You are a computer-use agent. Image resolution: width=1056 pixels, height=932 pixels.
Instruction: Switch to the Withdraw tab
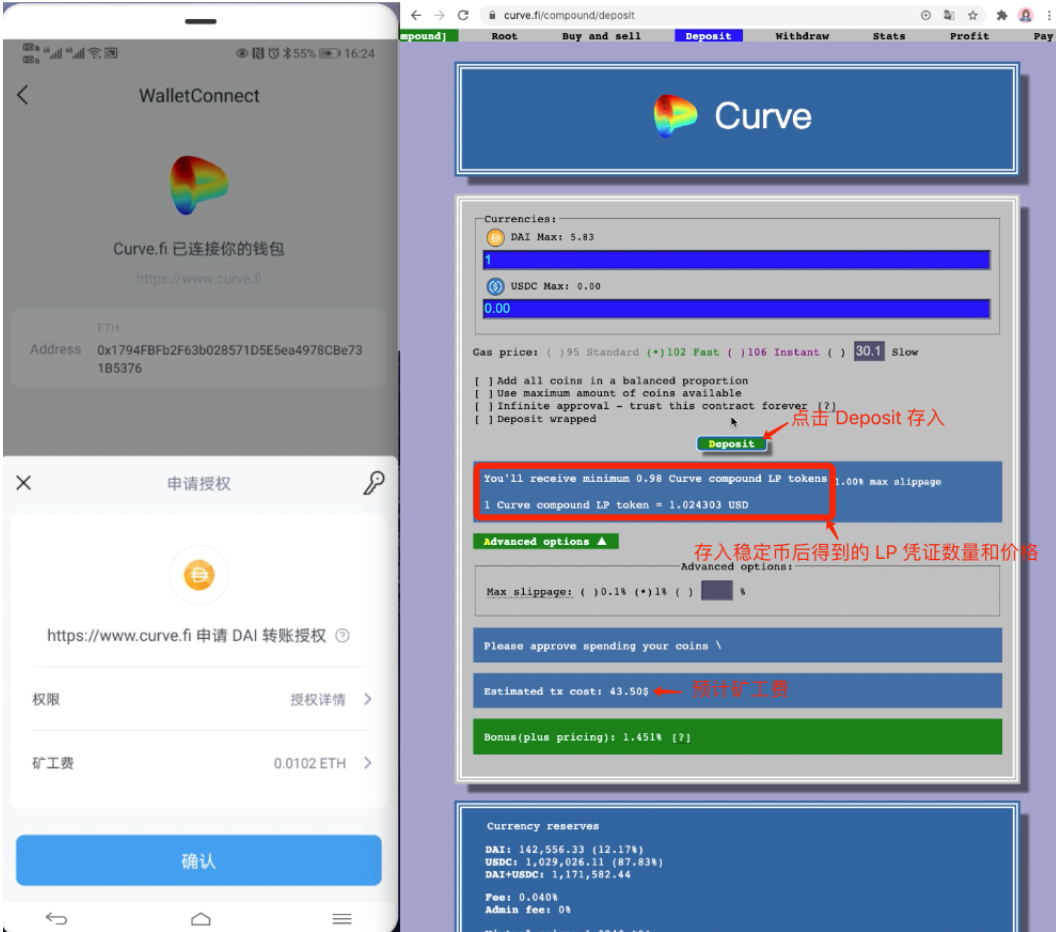coord(802,36)
